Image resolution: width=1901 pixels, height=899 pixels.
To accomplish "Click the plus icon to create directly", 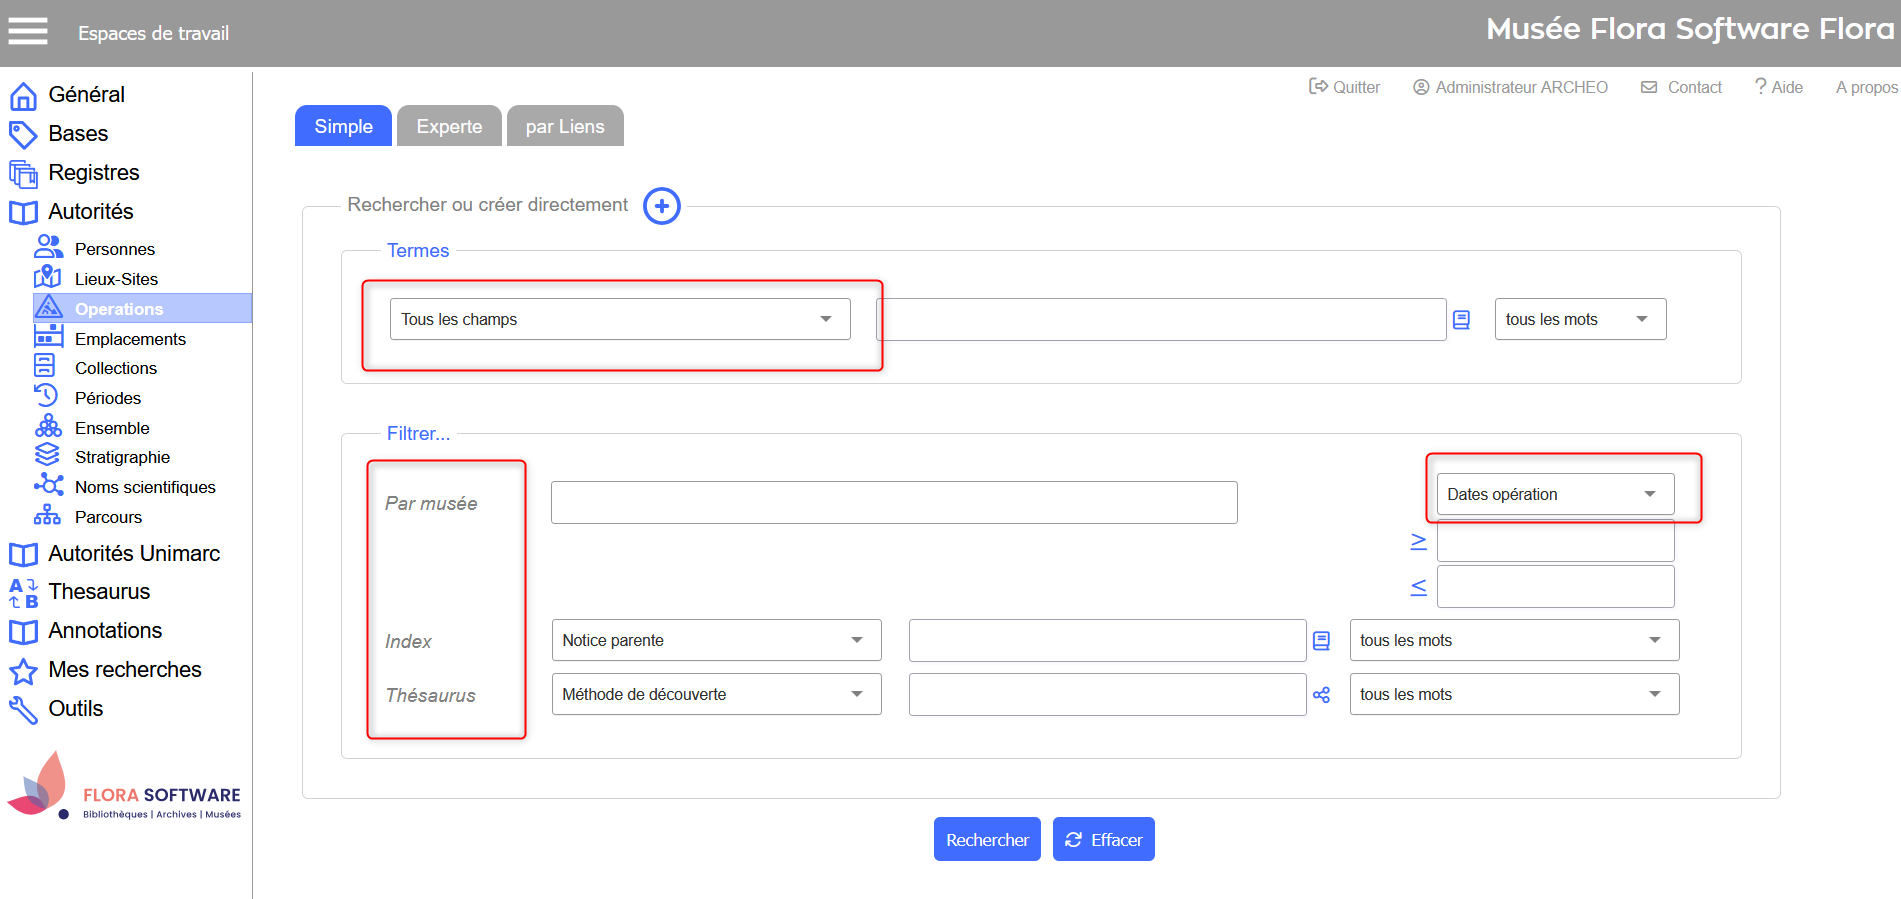I will (661, 206).
